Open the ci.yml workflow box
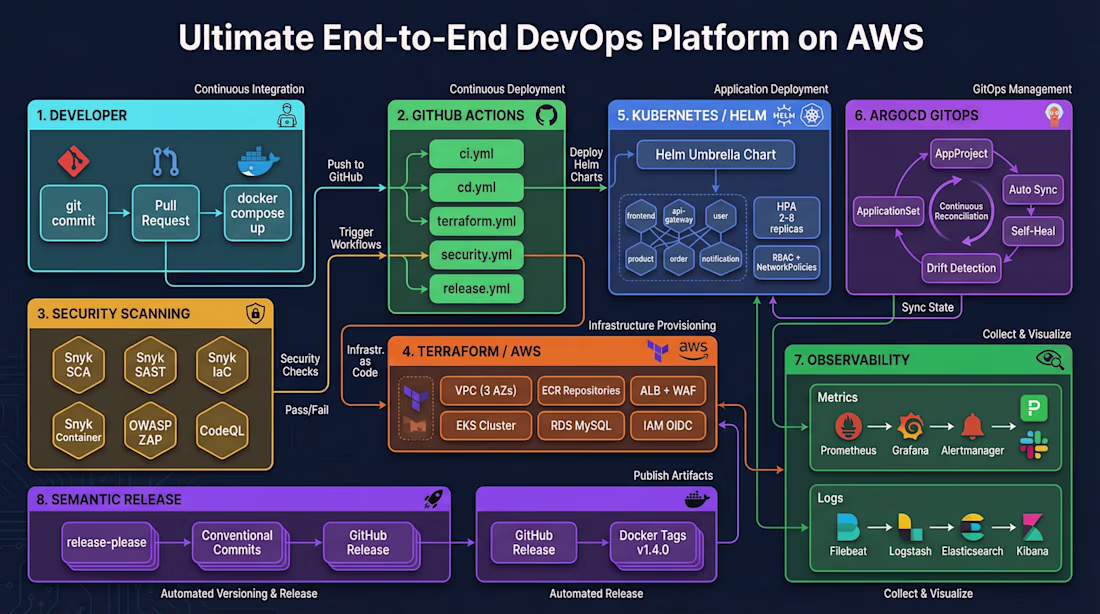The image size is (1100, 614). click(476, 154)
